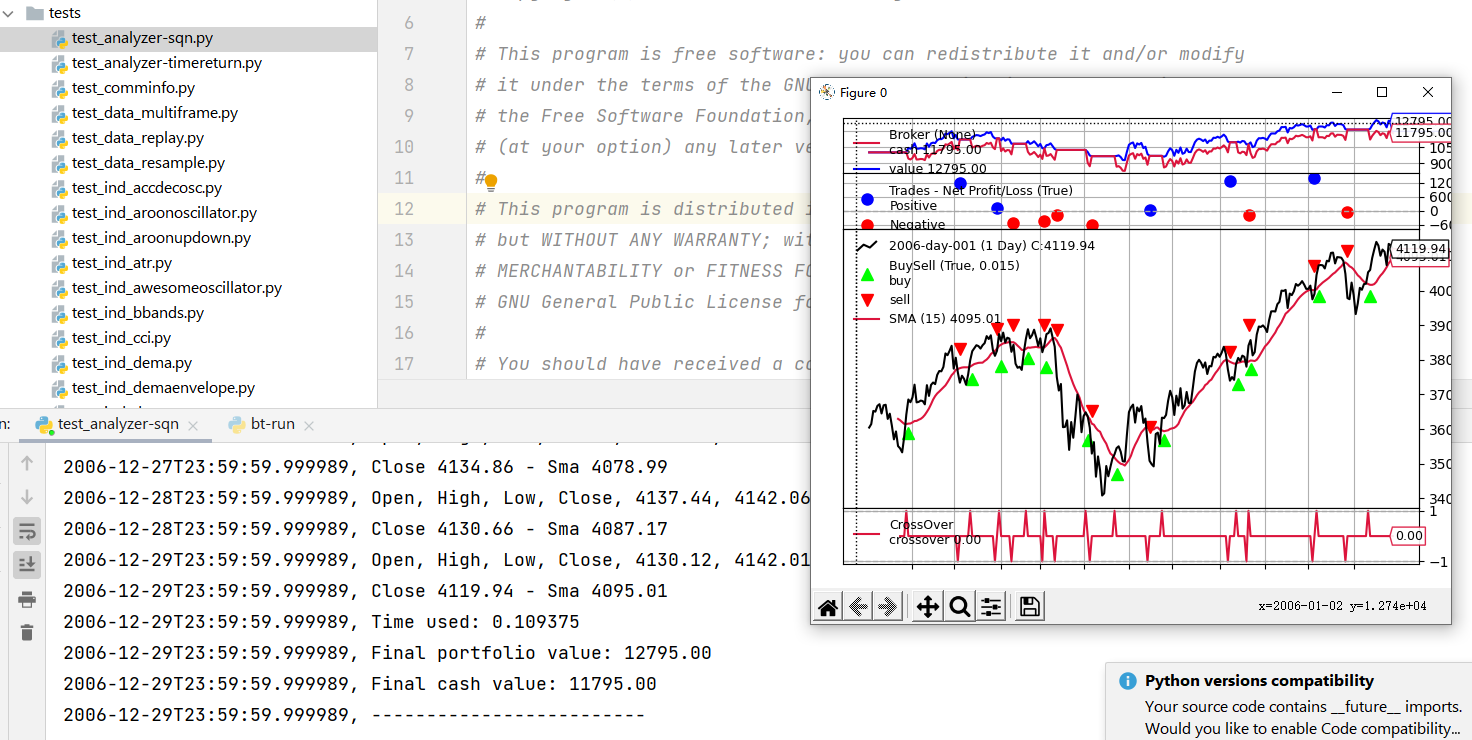This screenshot has width=1472, height=740.
Task: Switch to the test_analyzer-sqn run tab
Action: [118, 424]
